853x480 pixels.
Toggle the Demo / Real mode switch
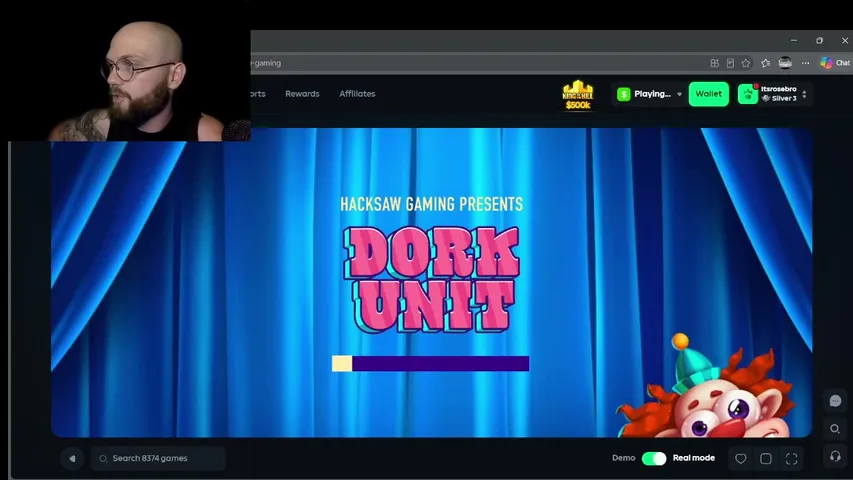654,458
